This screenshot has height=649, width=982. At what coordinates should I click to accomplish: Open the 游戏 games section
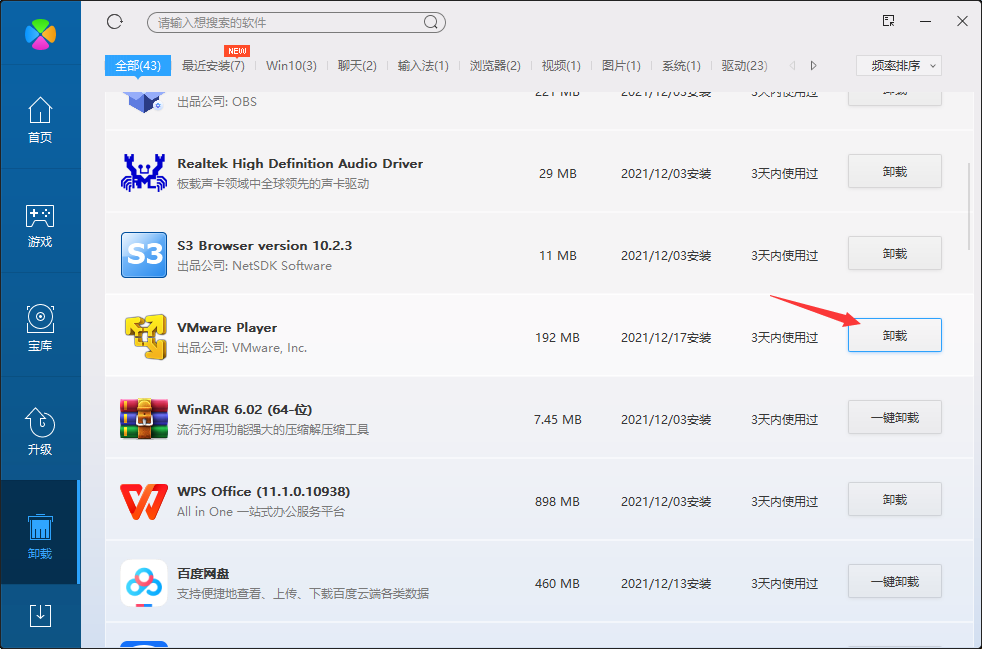pos(40,226)
